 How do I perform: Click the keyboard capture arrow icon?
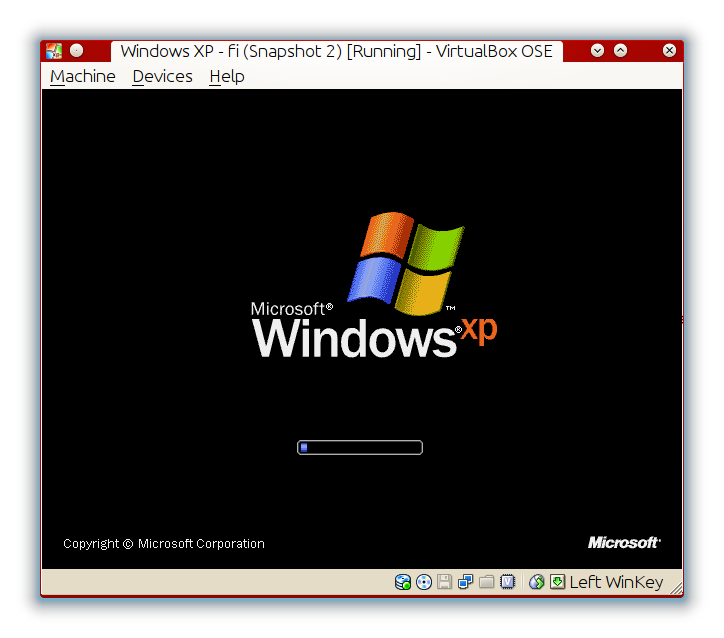click(557, 582)
